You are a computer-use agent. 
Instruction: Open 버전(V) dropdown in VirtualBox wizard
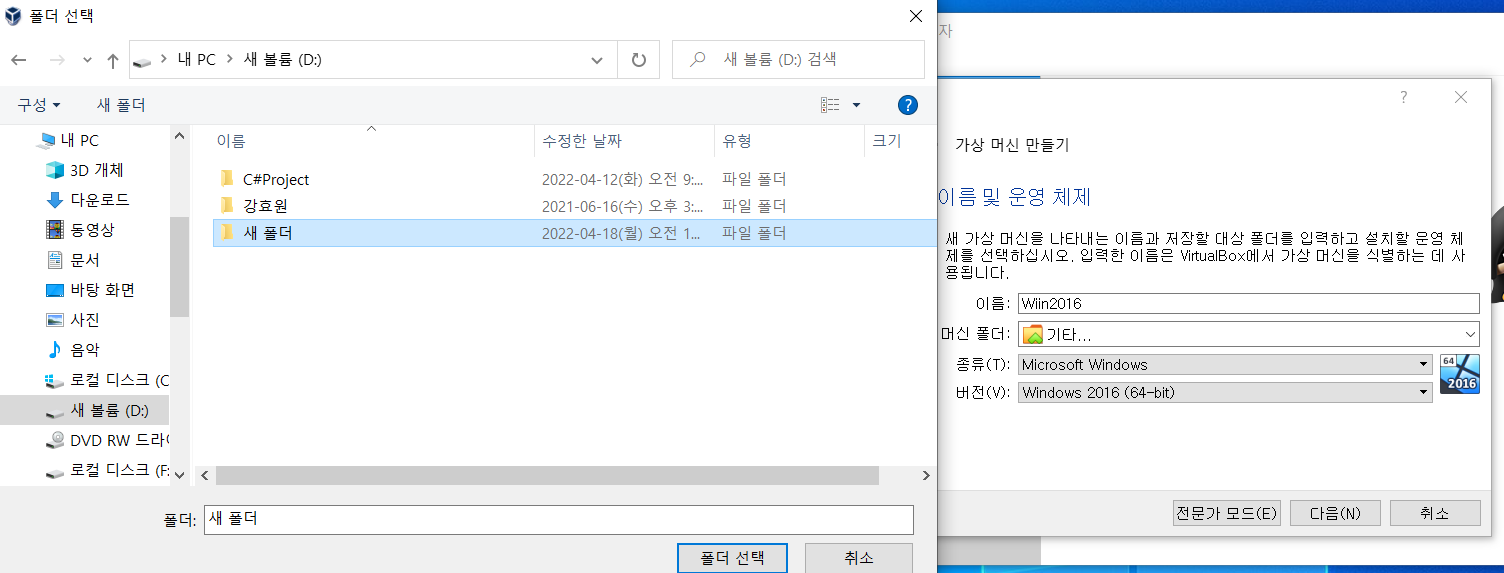tap(1225, 393)
